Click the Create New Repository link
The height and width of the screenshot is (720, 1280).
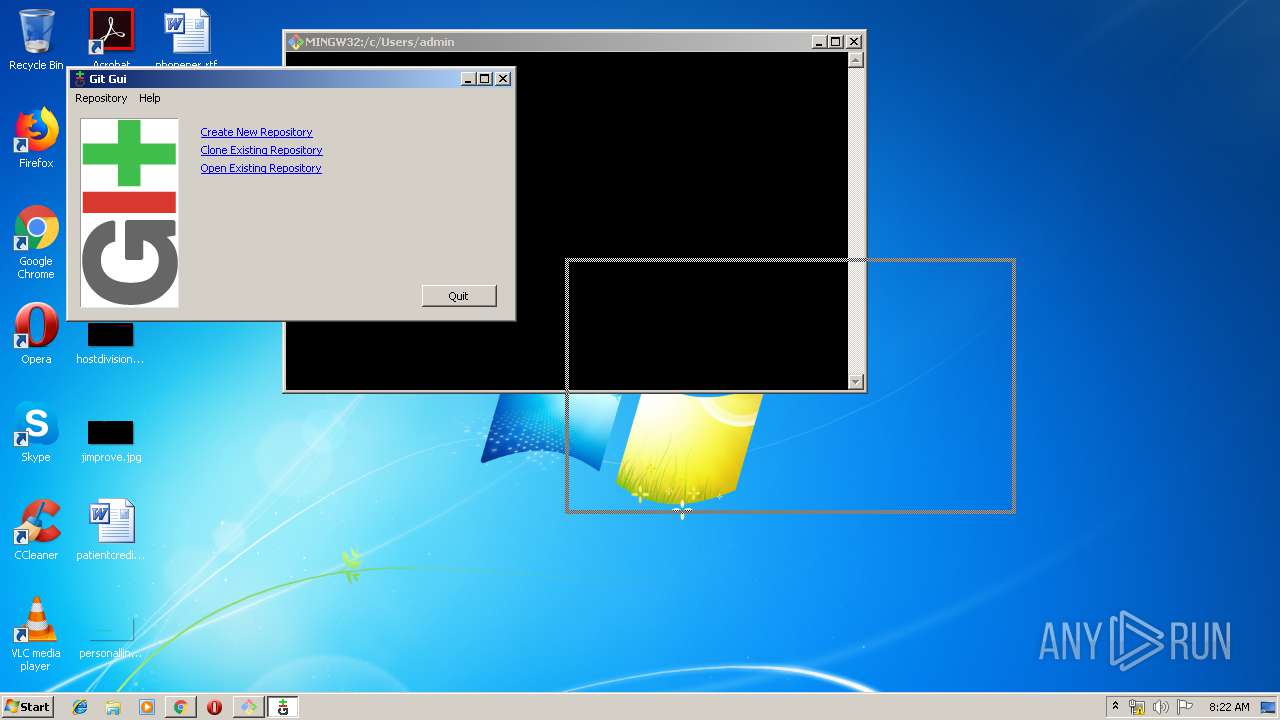[256, 132]
